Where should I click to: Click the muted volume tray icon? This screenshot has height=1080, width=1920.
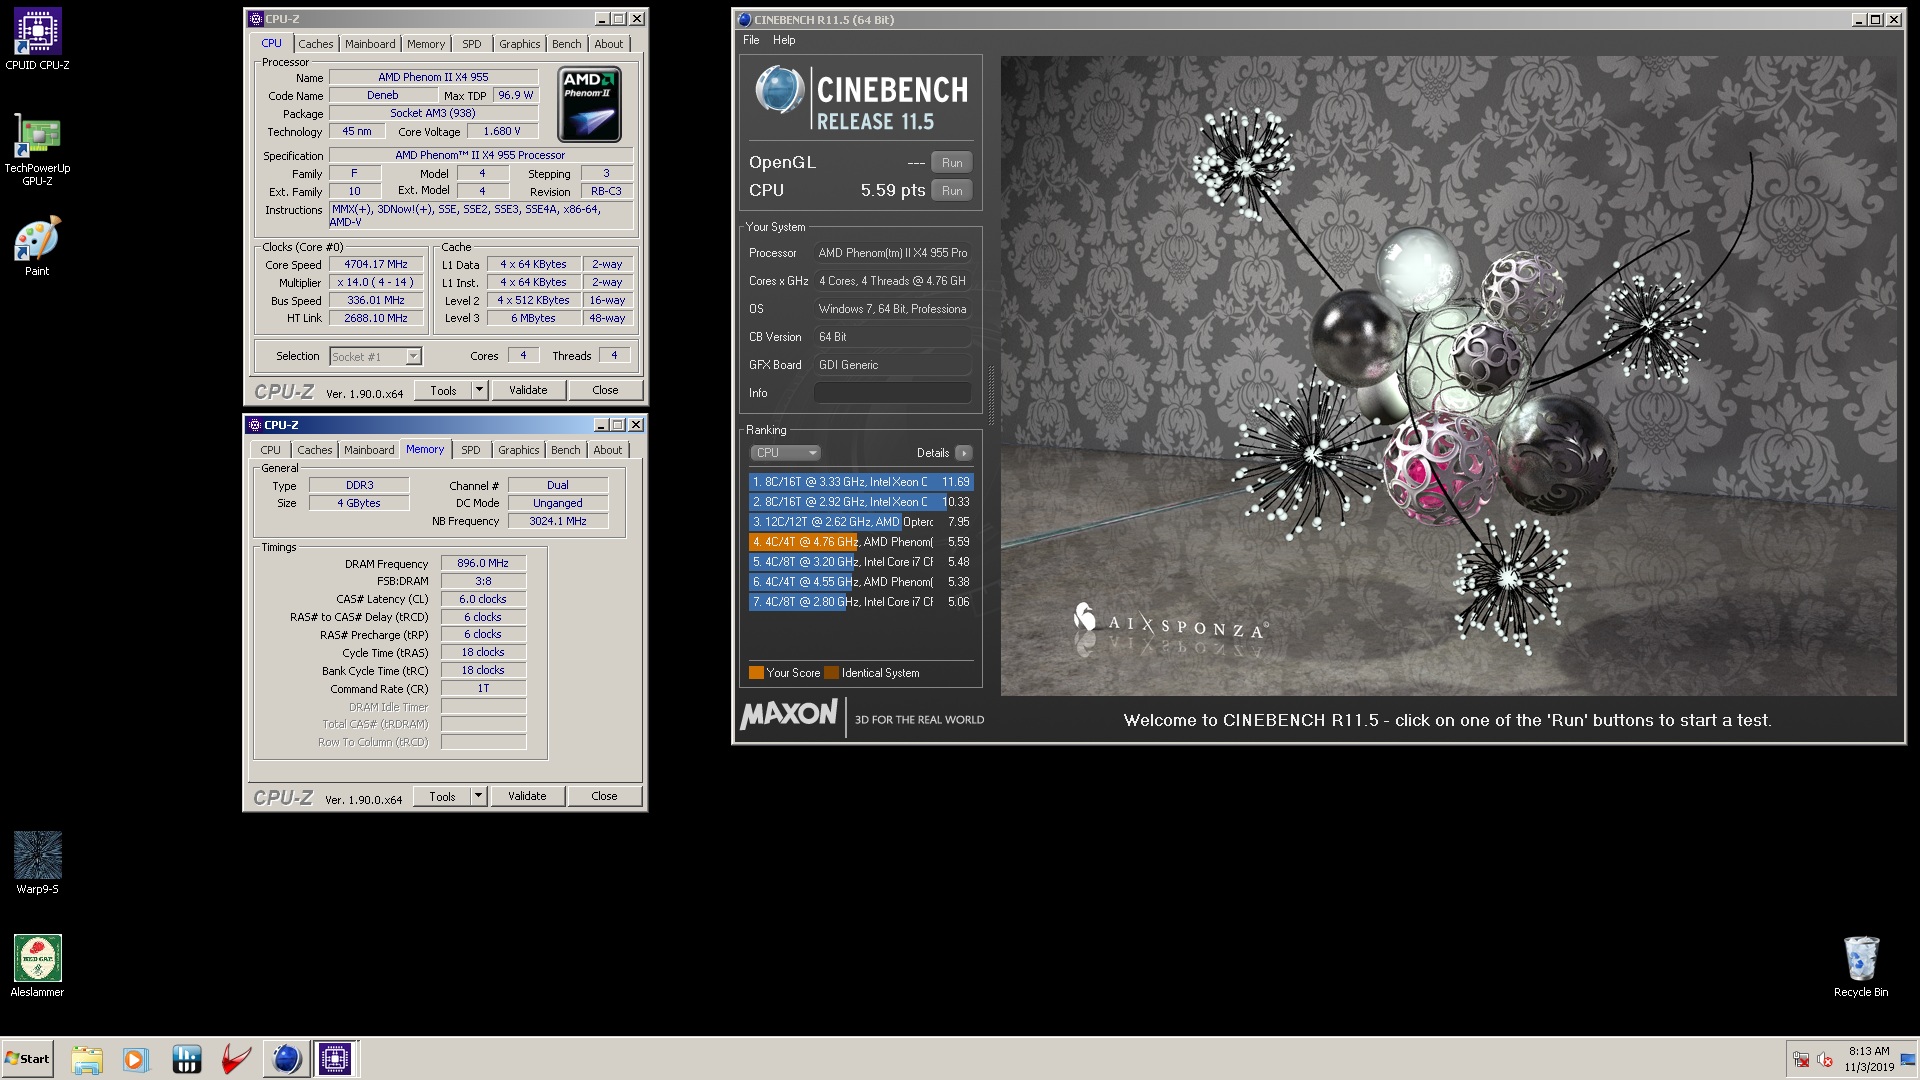(x=1825, y=1060)
